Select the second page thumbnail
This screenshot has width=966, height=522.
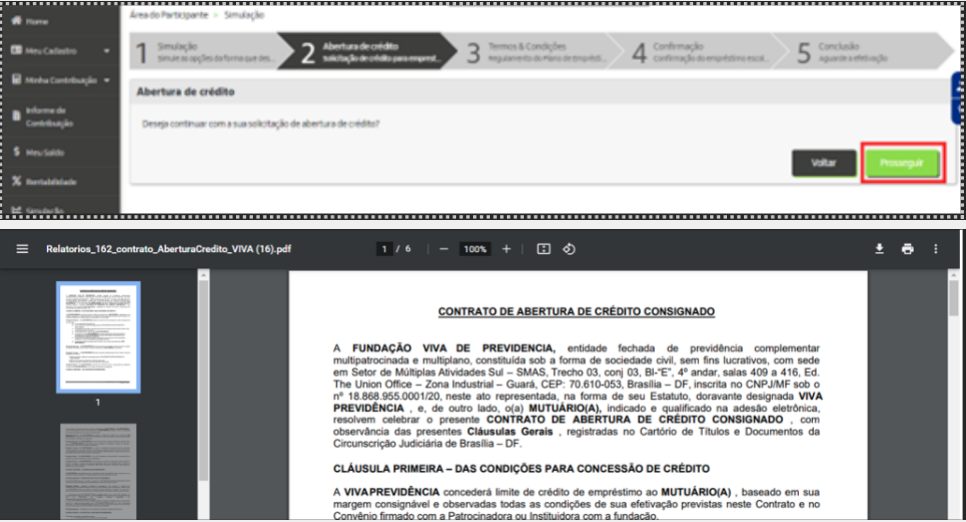click(x=99, y=471)
